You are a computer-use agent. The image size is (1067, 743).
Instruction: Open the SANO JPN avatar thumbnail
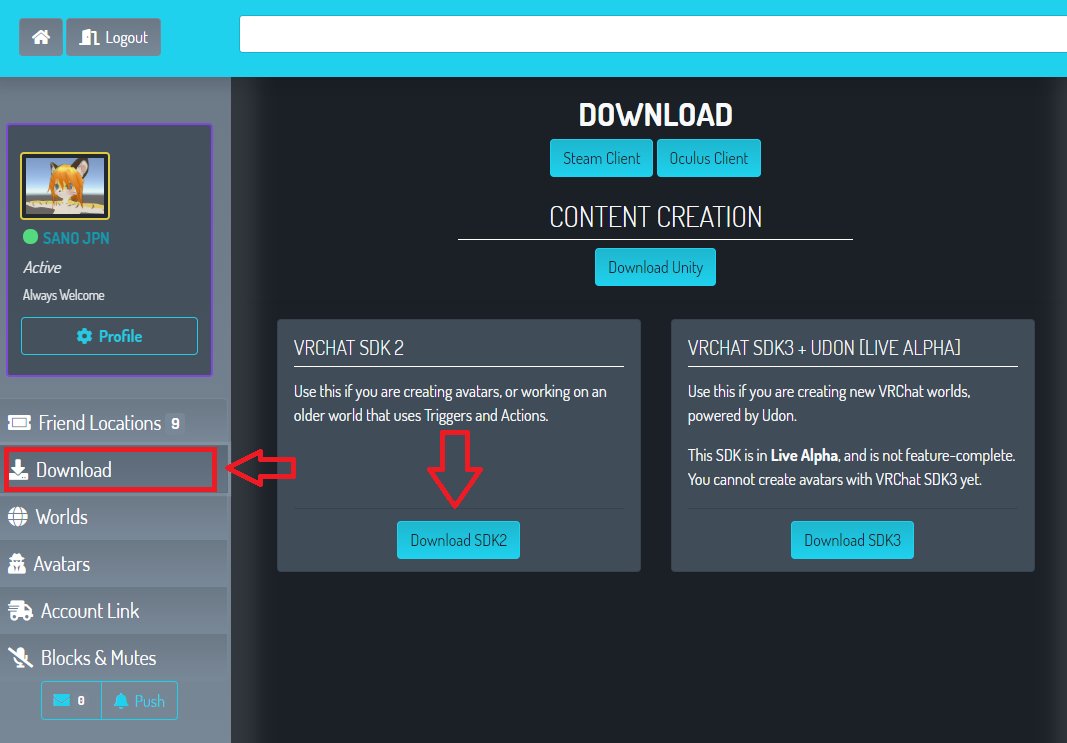[x=65, y=186]
